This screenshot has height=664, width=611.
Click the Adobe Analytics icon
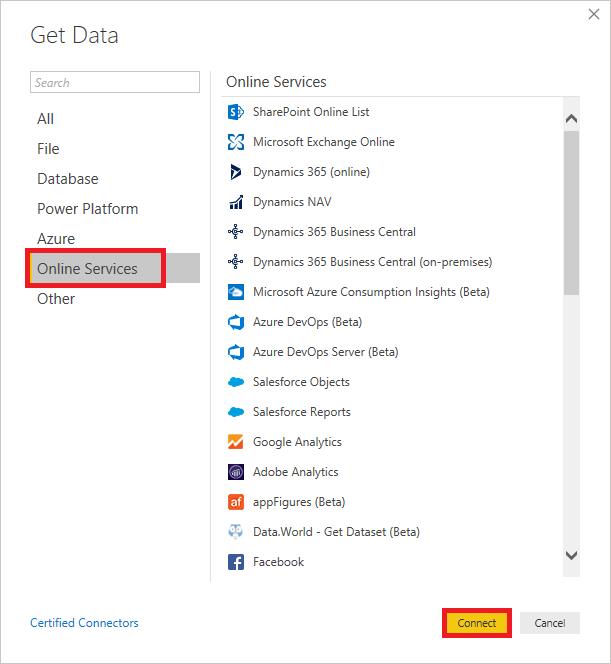tap(235, 472)
